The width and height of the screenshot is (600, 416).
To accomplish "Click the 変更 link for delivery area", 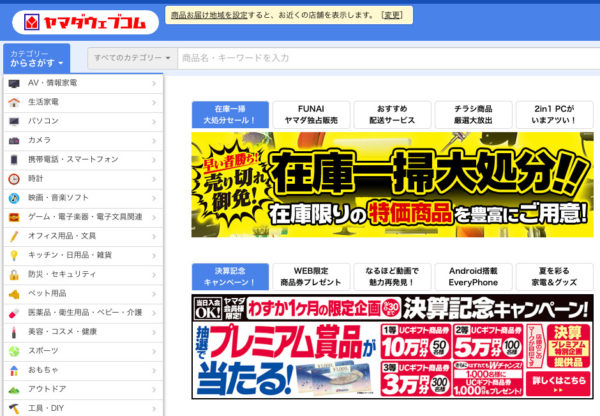I will click(393, 16).
